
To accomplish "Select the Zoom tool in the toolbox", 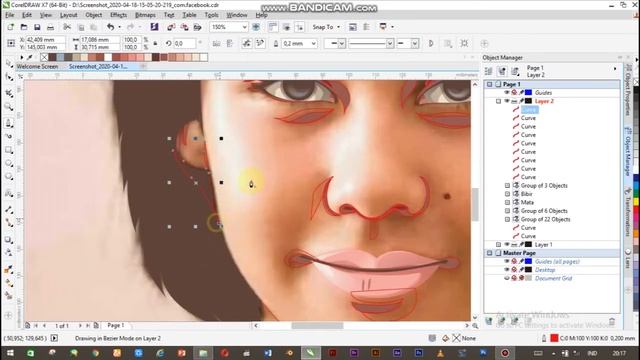I will pyautogui.click(x=9, y=107).
